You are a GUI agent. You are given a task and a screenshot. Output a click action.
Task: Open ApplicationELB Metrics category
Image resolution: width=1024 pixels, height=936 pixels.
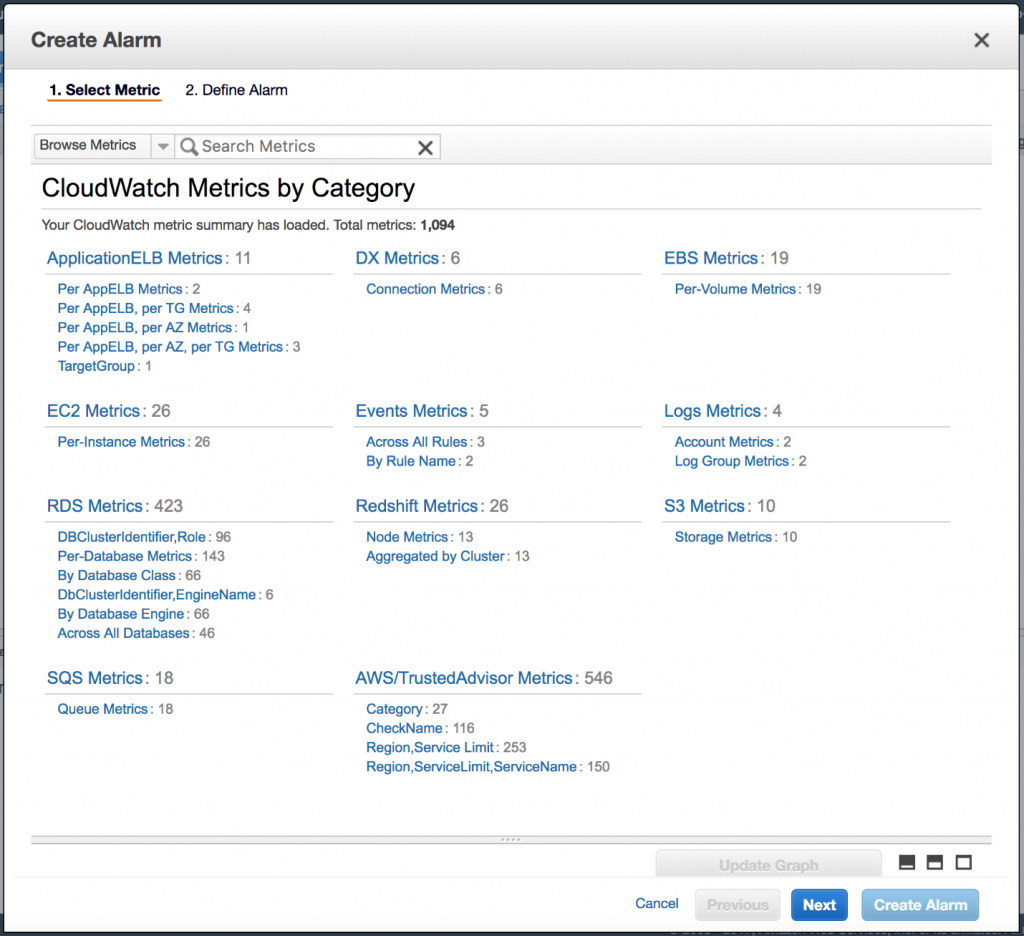(135, 258)
